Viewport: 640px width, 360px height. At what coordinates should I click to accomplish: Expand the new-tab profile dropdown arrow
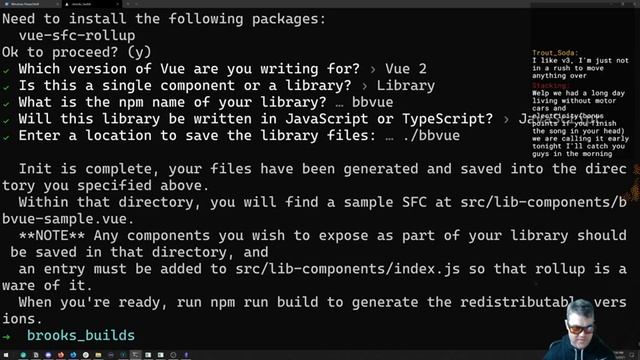coord(136,4)
